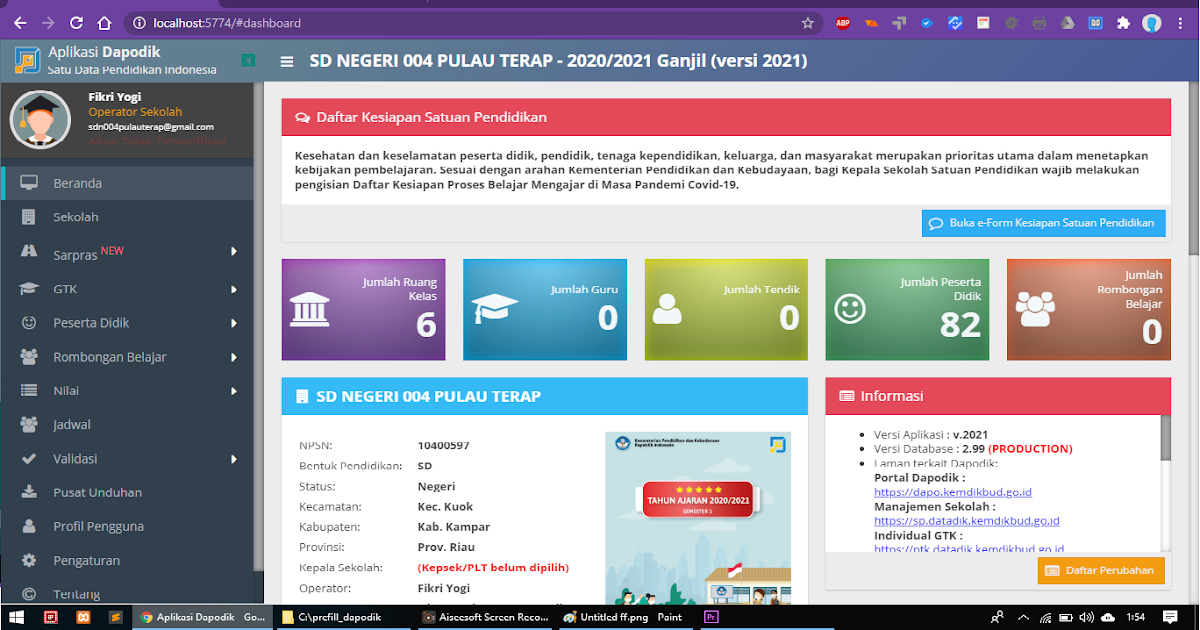
Task: Expand the GTK submenu arrow
Action: tap(234, 289)
